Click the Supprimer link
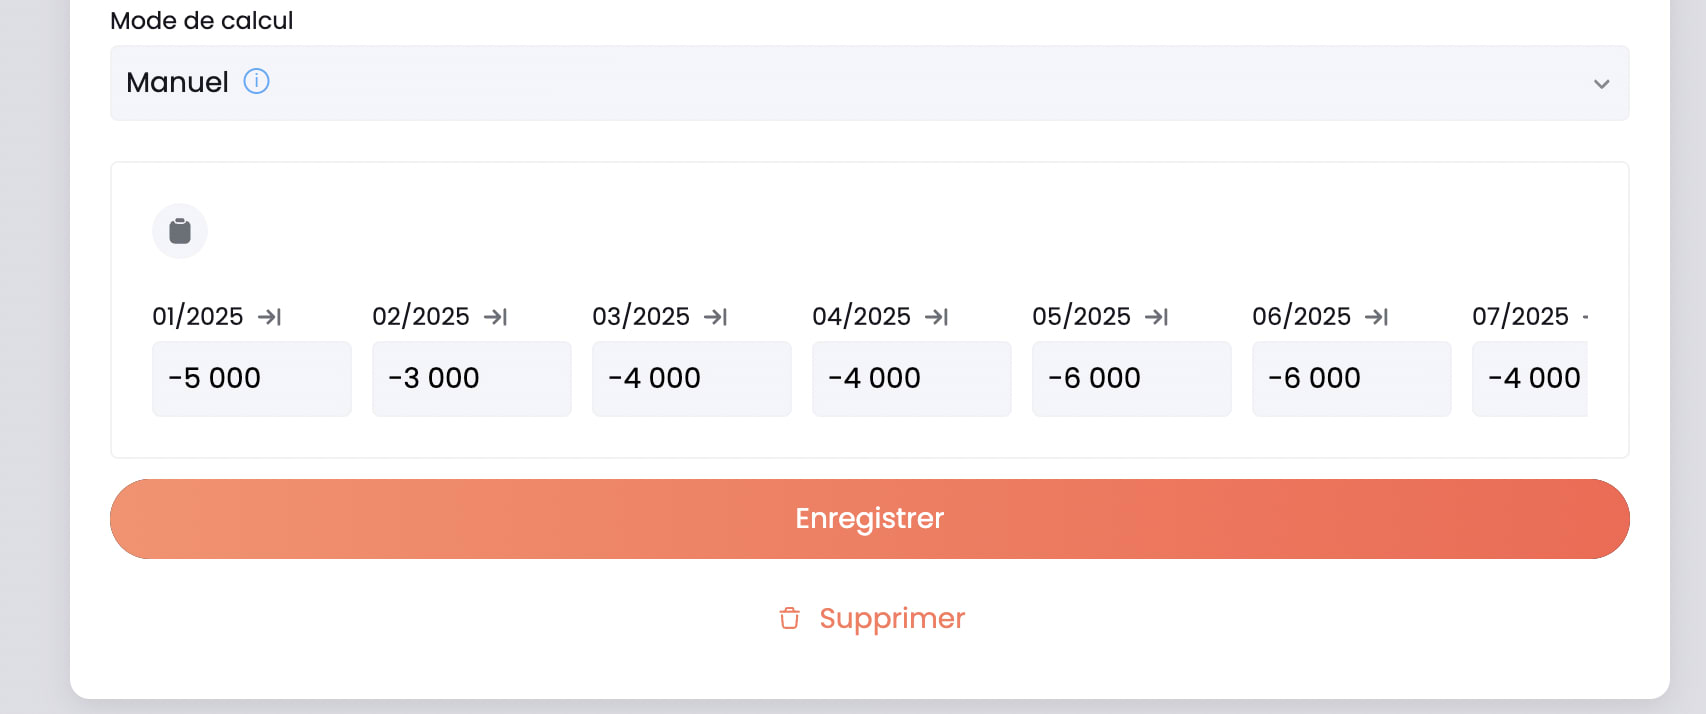This screenshot has height=714, width=1706. click(891, 619)
